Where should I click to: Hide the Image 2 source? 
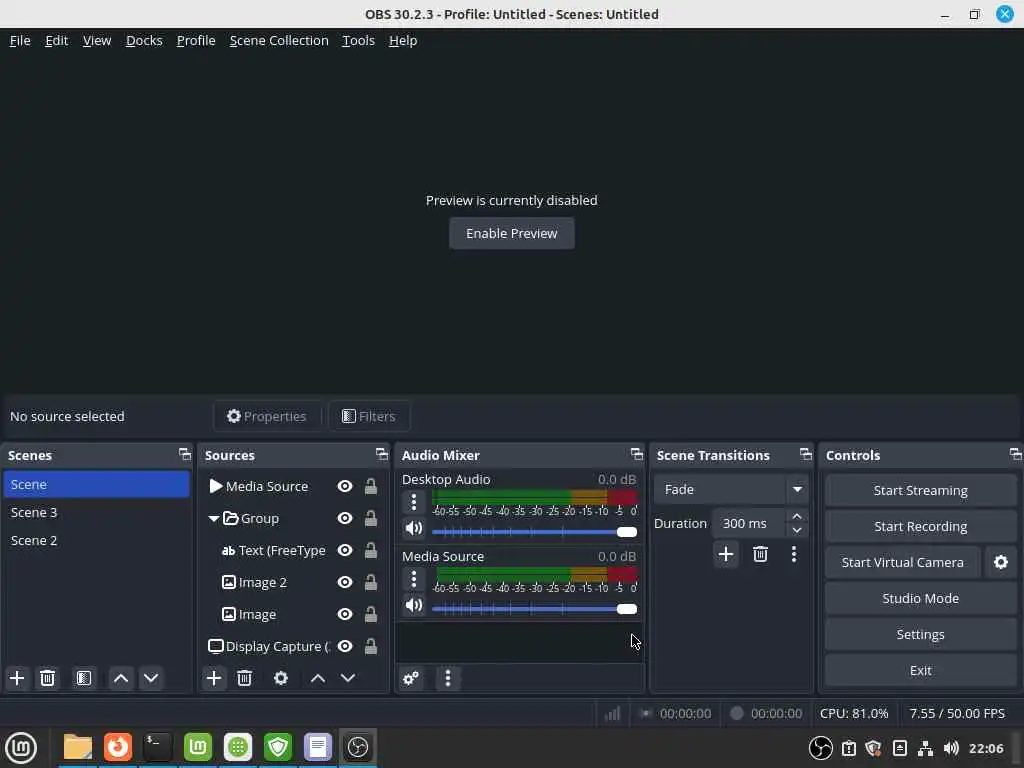[345, 583]
